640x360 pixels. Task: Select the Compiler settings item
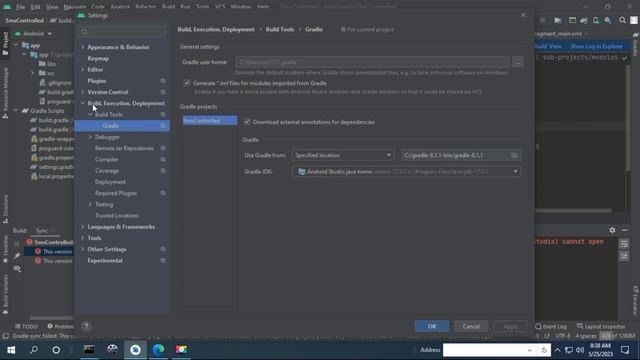coord(107,160)
